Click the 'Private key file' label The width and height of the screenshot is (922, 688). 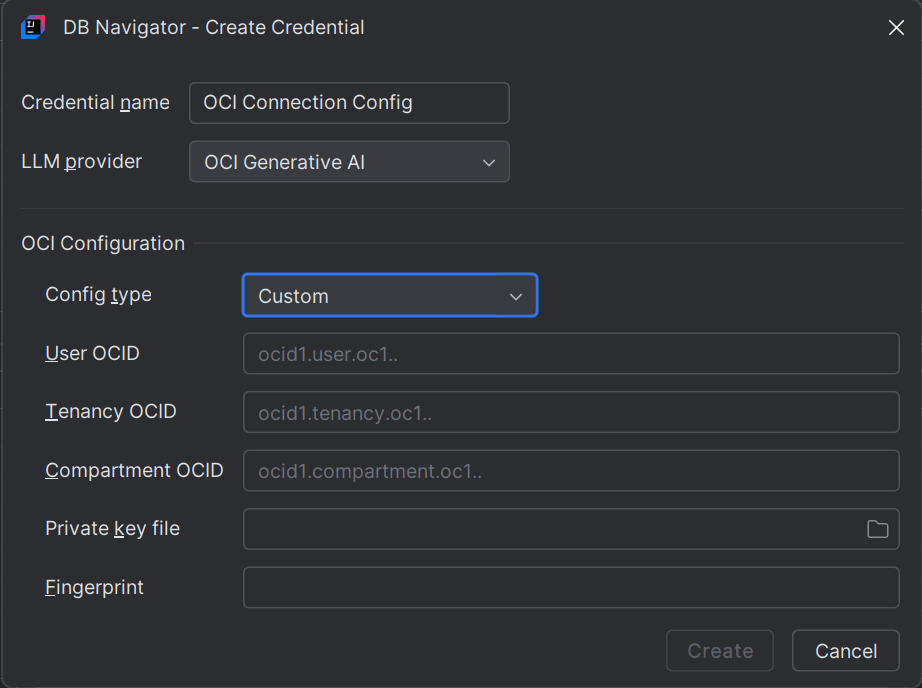112,529
